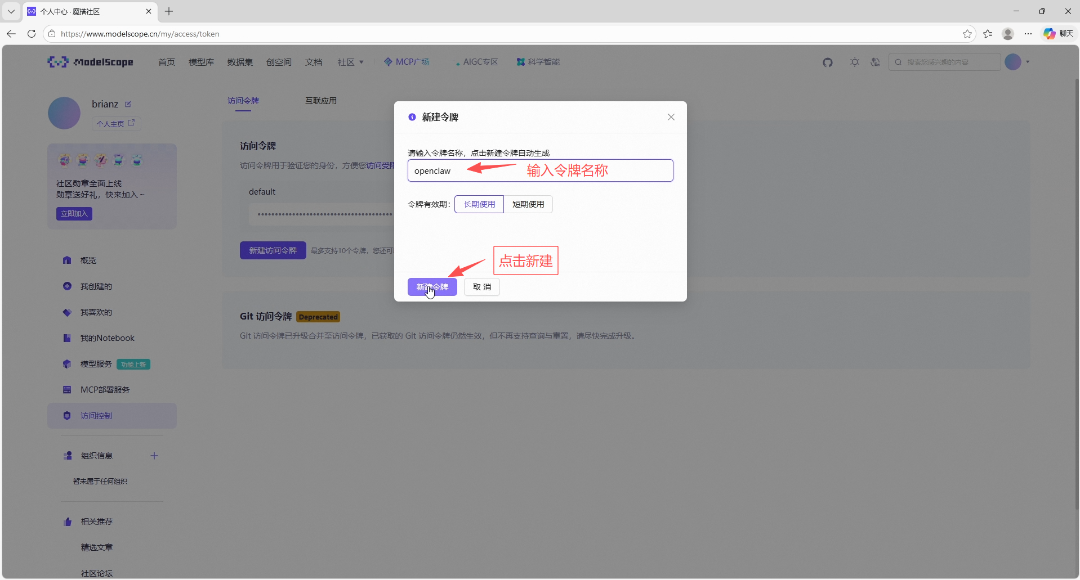The width and height of the screenshot is (1080, 580).
Task: Click the 组织信息 people icon
Action: coord(68,455)
